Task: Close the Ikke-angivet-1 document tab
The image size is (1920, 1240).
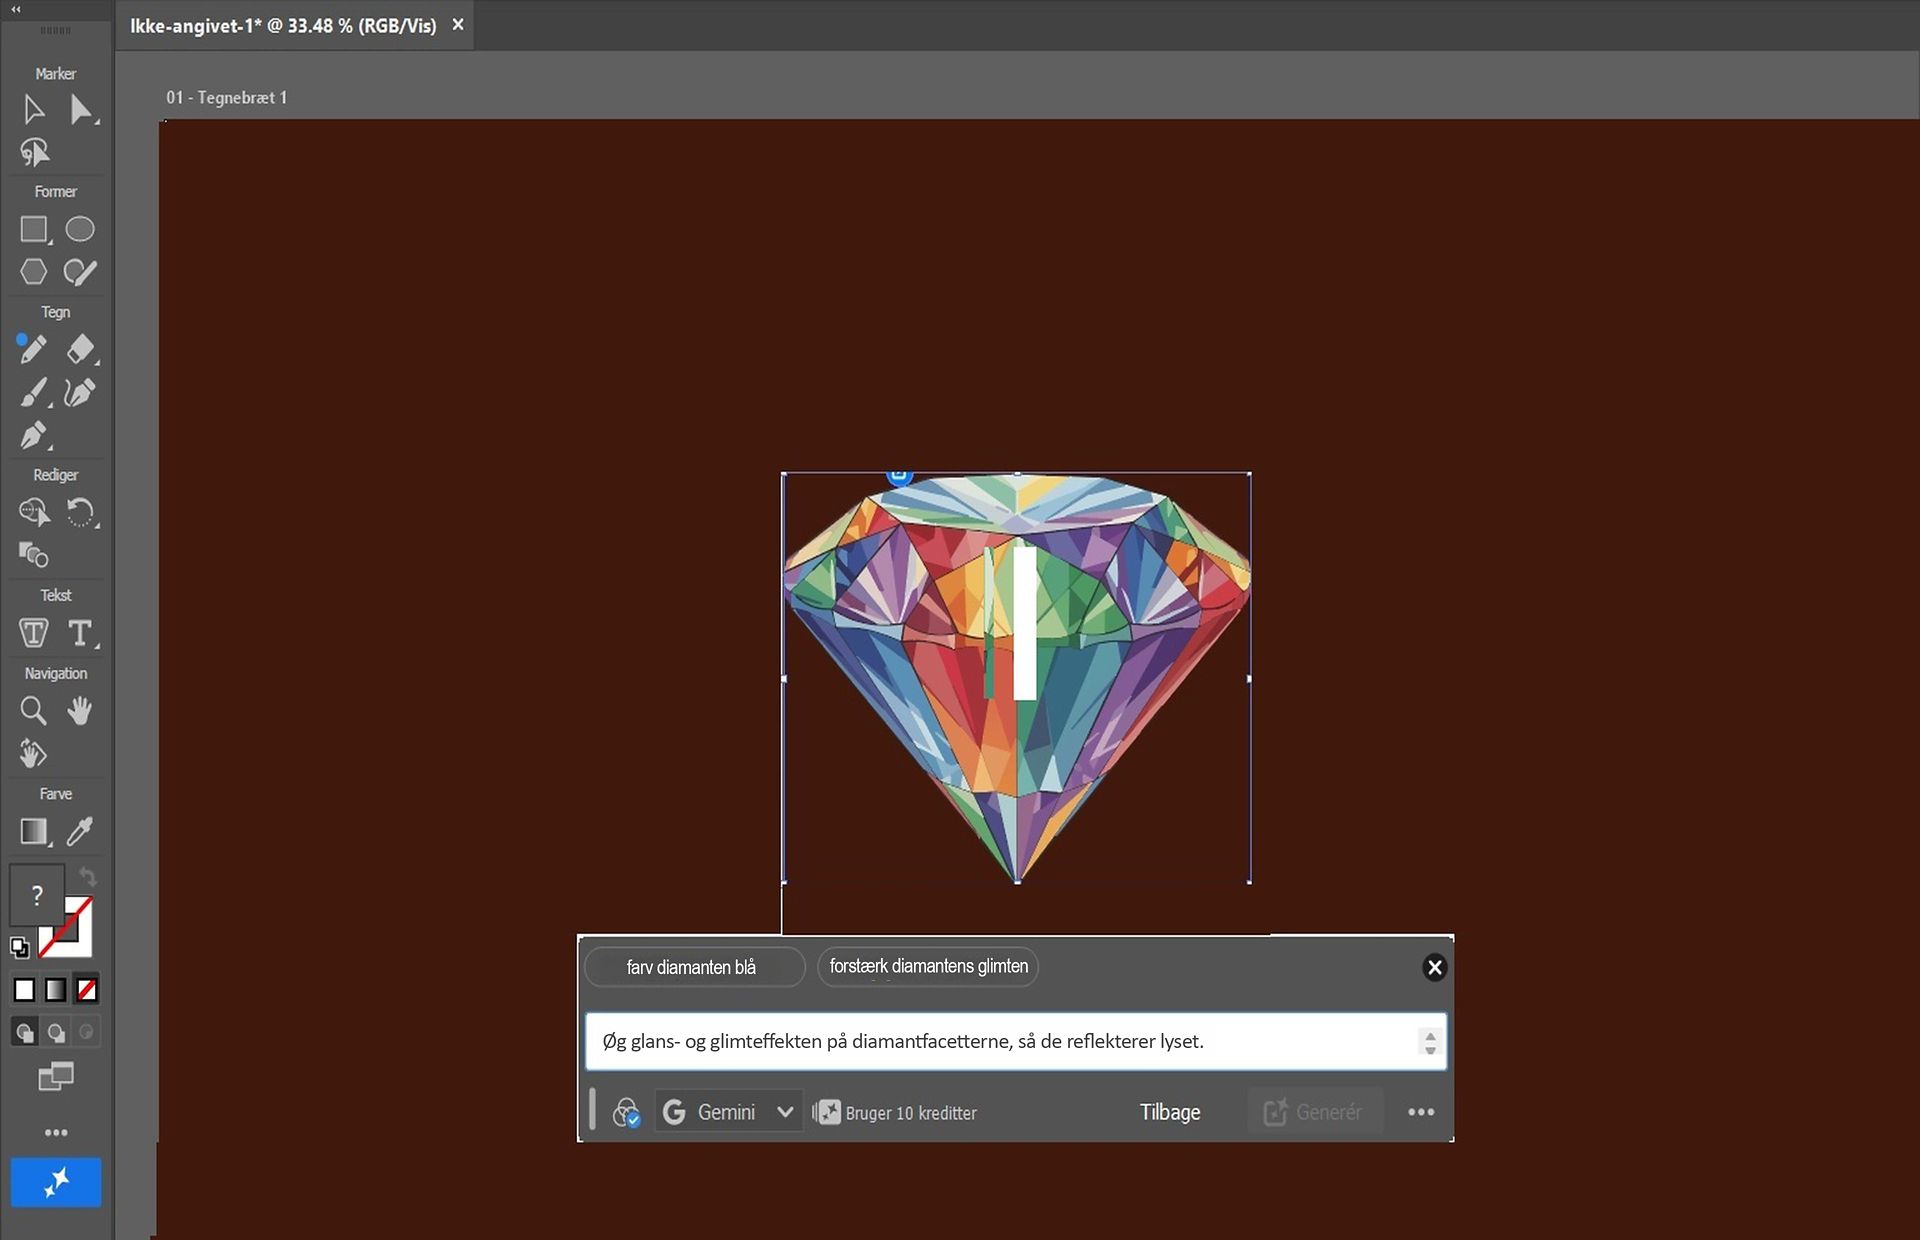Action: tap(458, 25)
